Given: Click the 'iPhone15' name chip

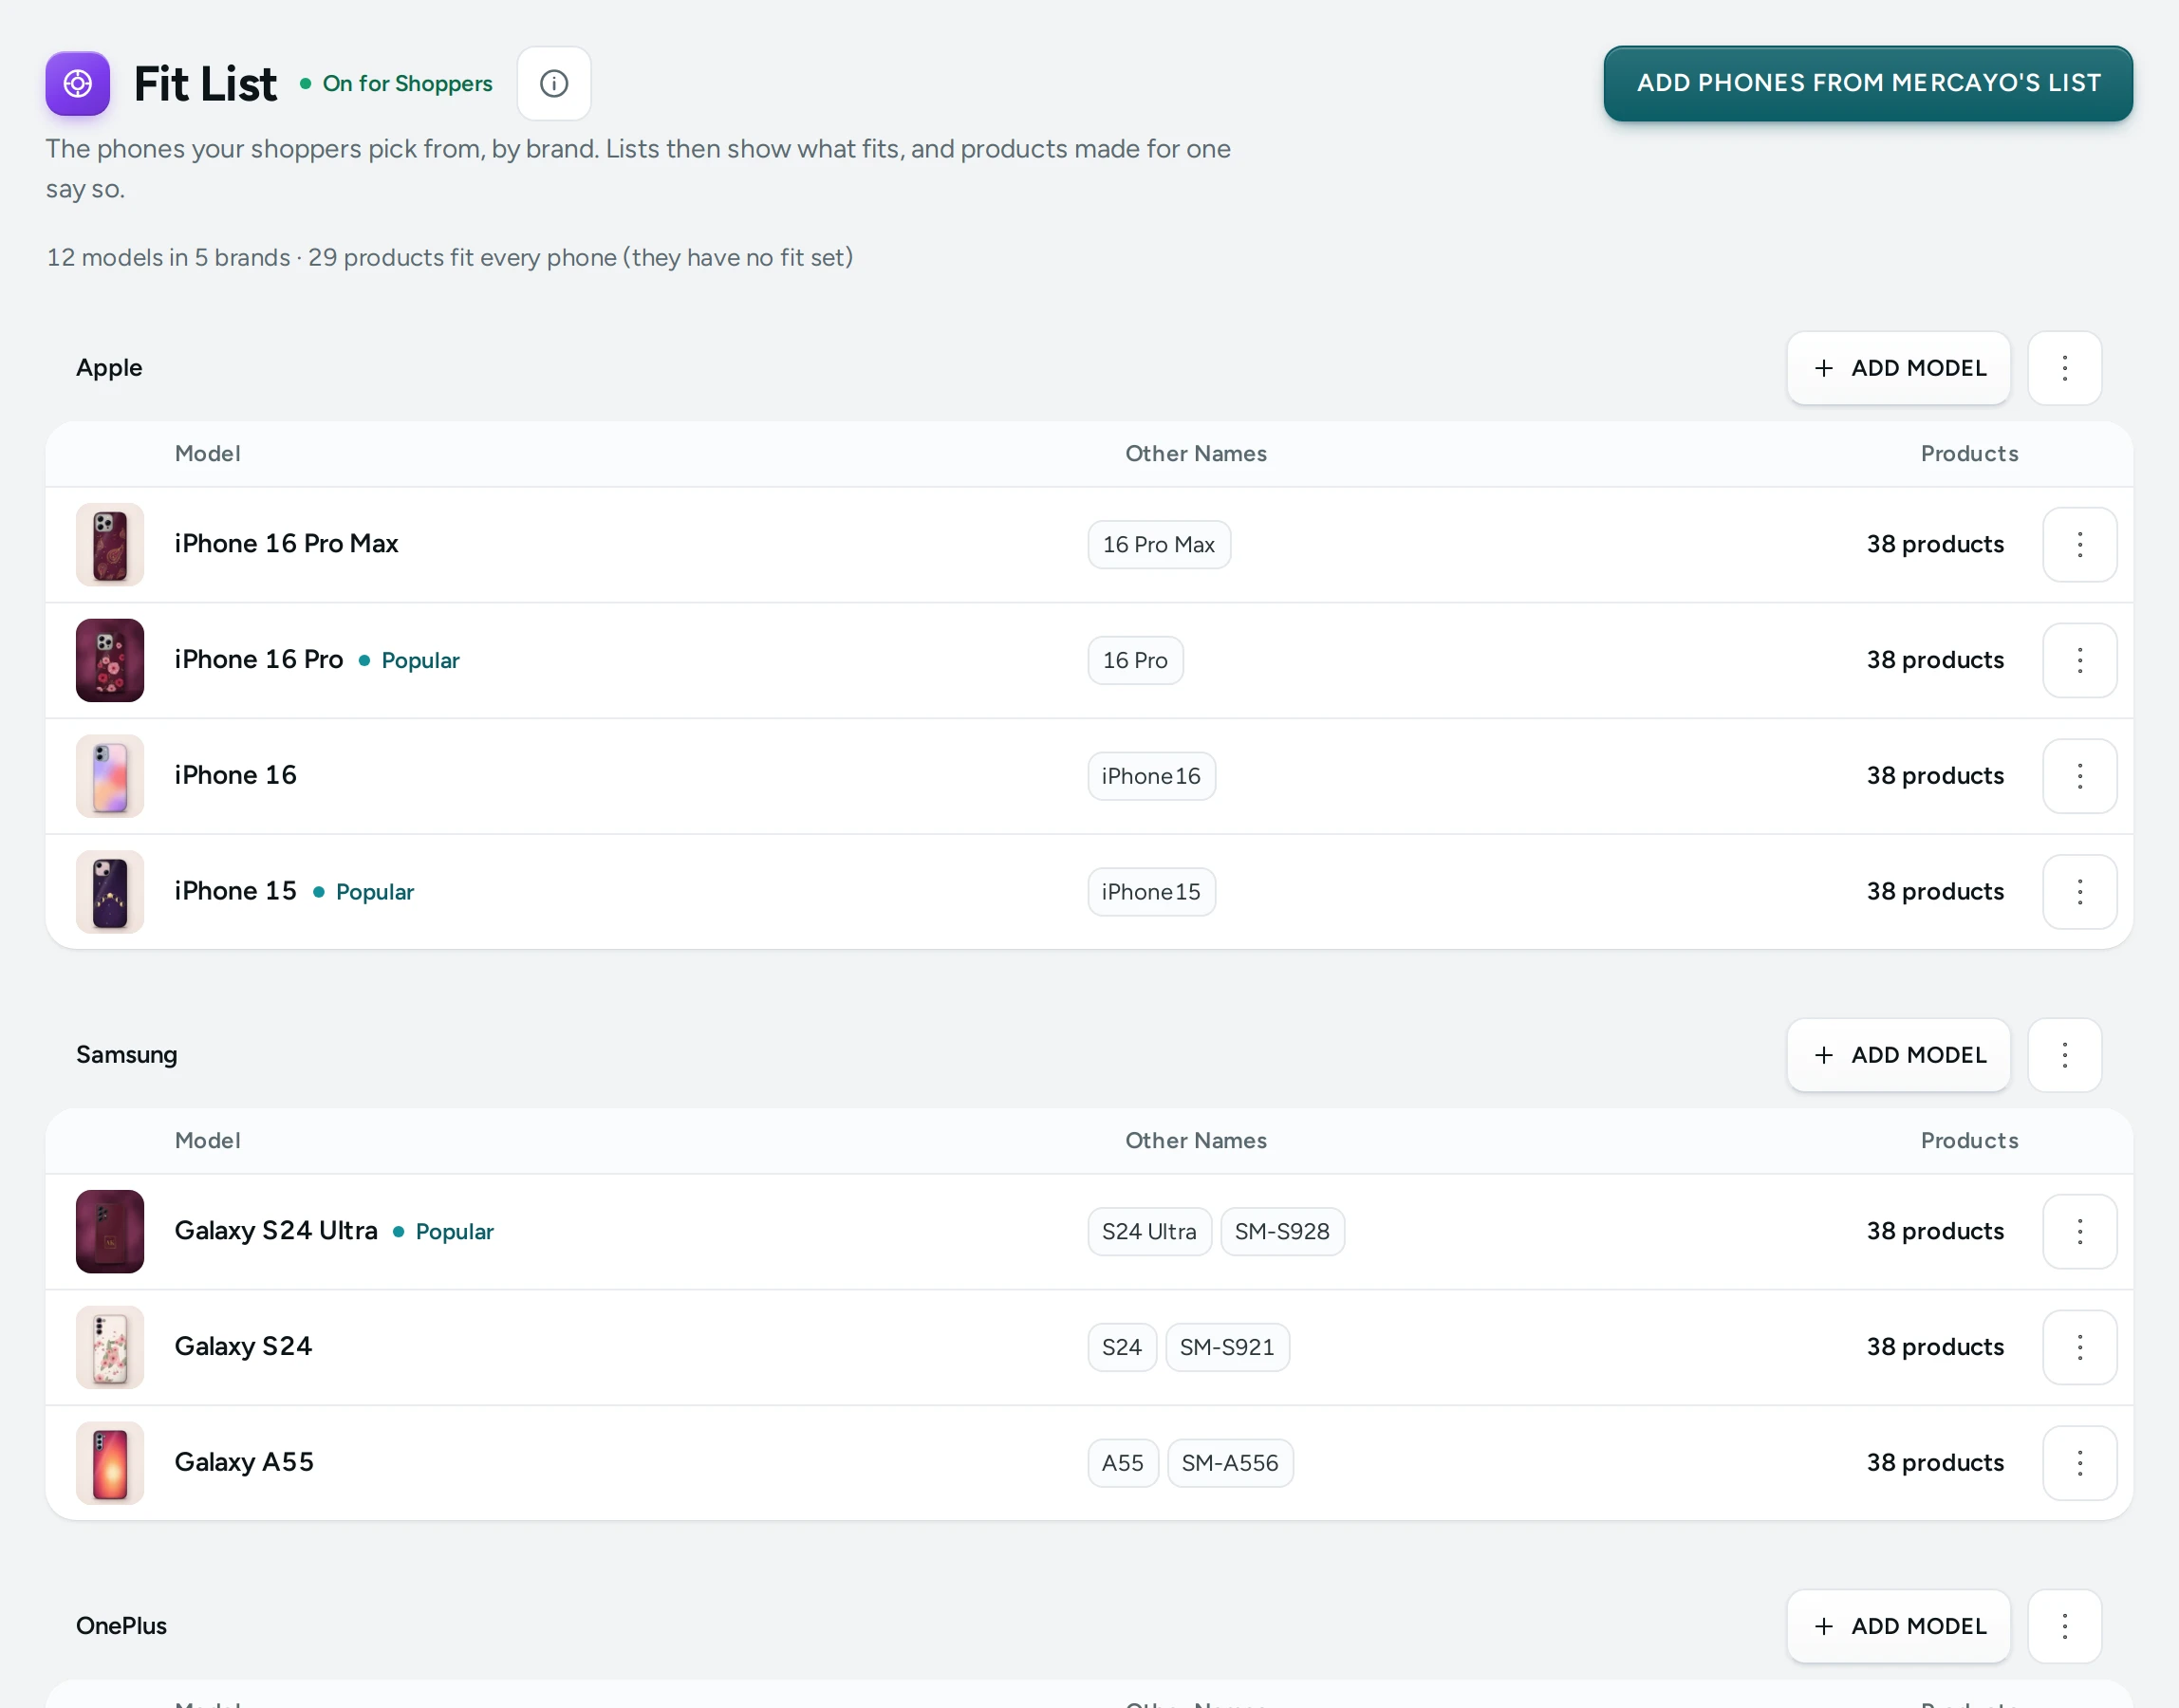Looking at the screenshot, I should pos(1151,892).
